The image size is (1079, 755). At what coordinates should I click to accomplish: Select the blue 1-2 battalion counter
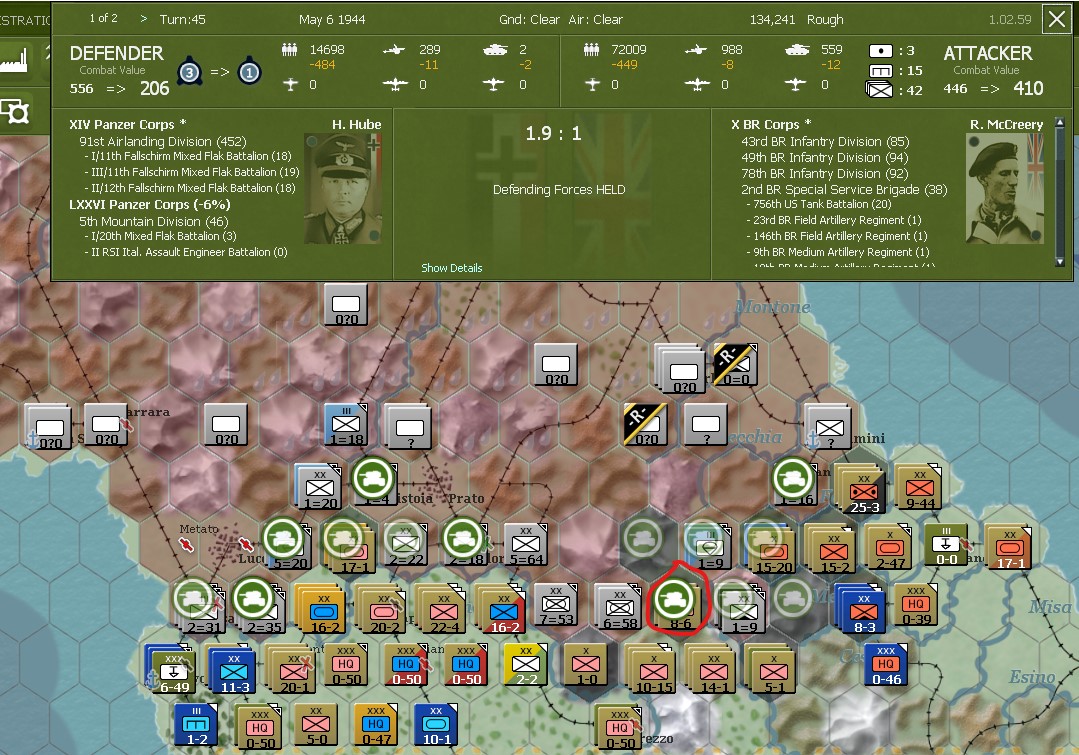(x=195, y=723)
